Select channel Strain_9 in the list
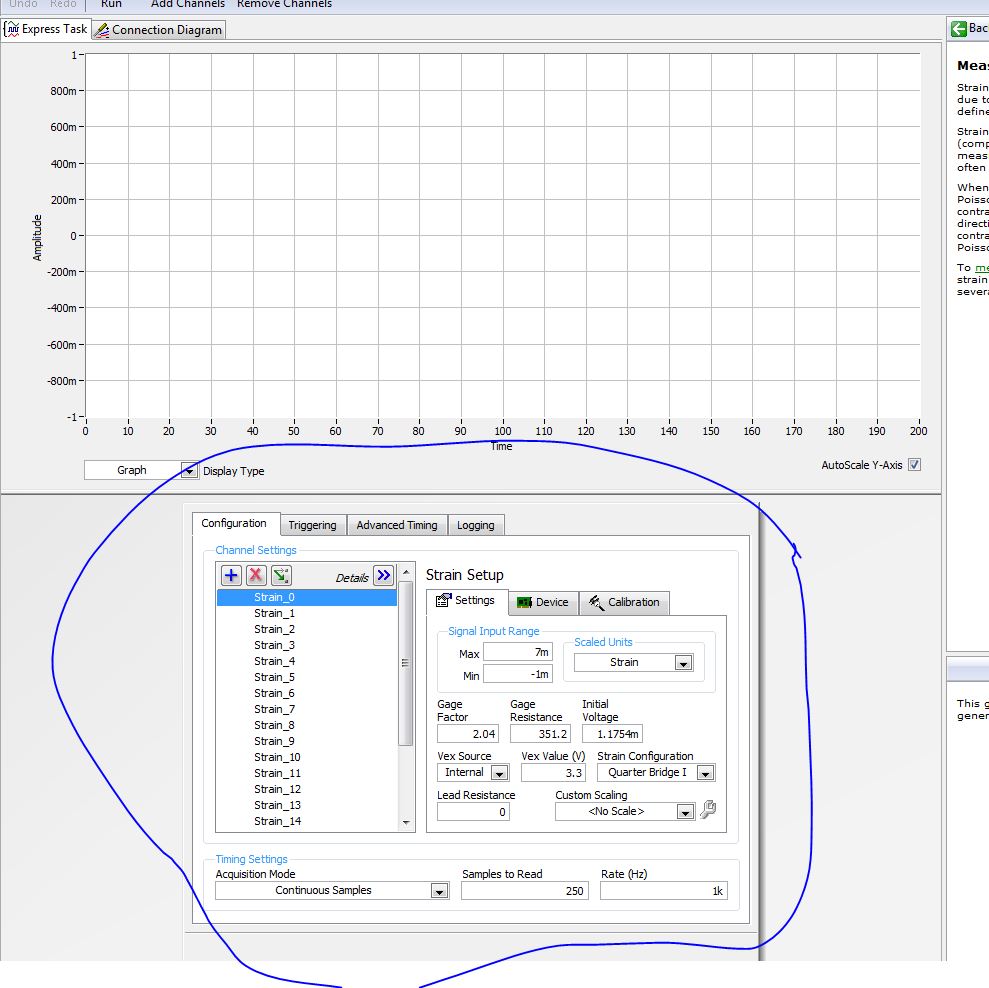This screenshot has height=988, width=989. 307,741
